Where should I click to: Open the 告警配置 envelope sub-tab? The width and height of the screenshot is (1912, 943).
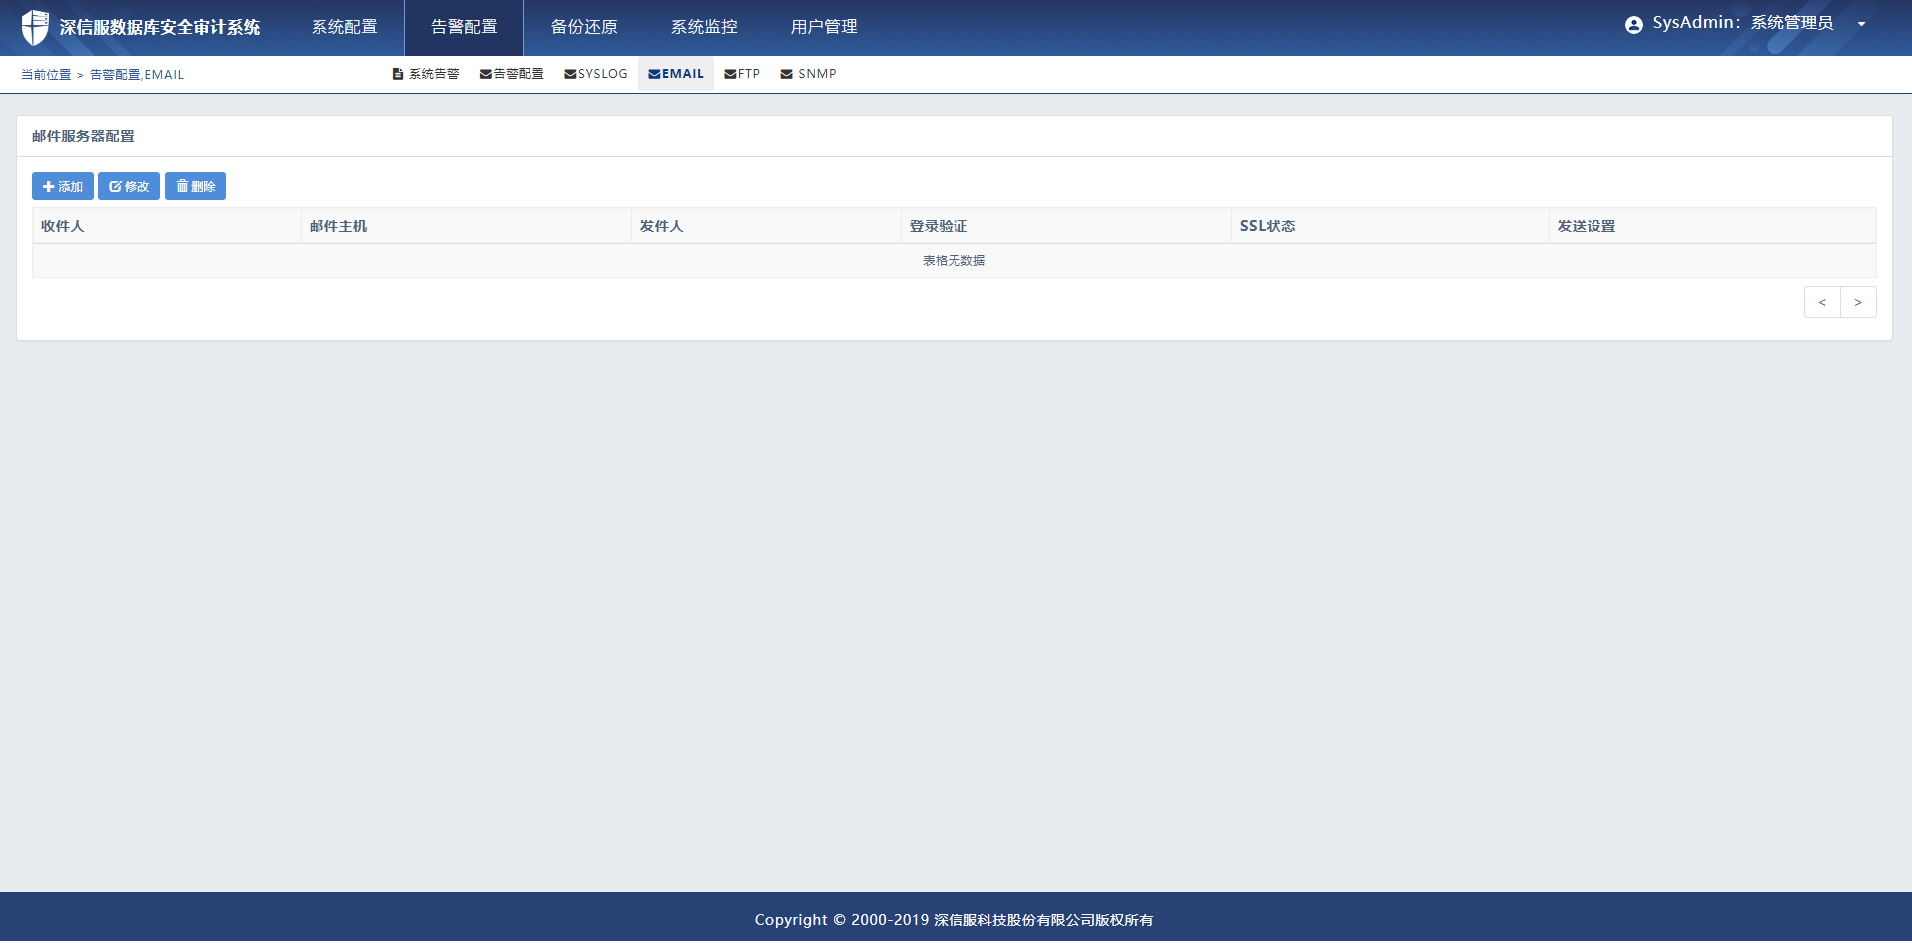click(511, 74)
